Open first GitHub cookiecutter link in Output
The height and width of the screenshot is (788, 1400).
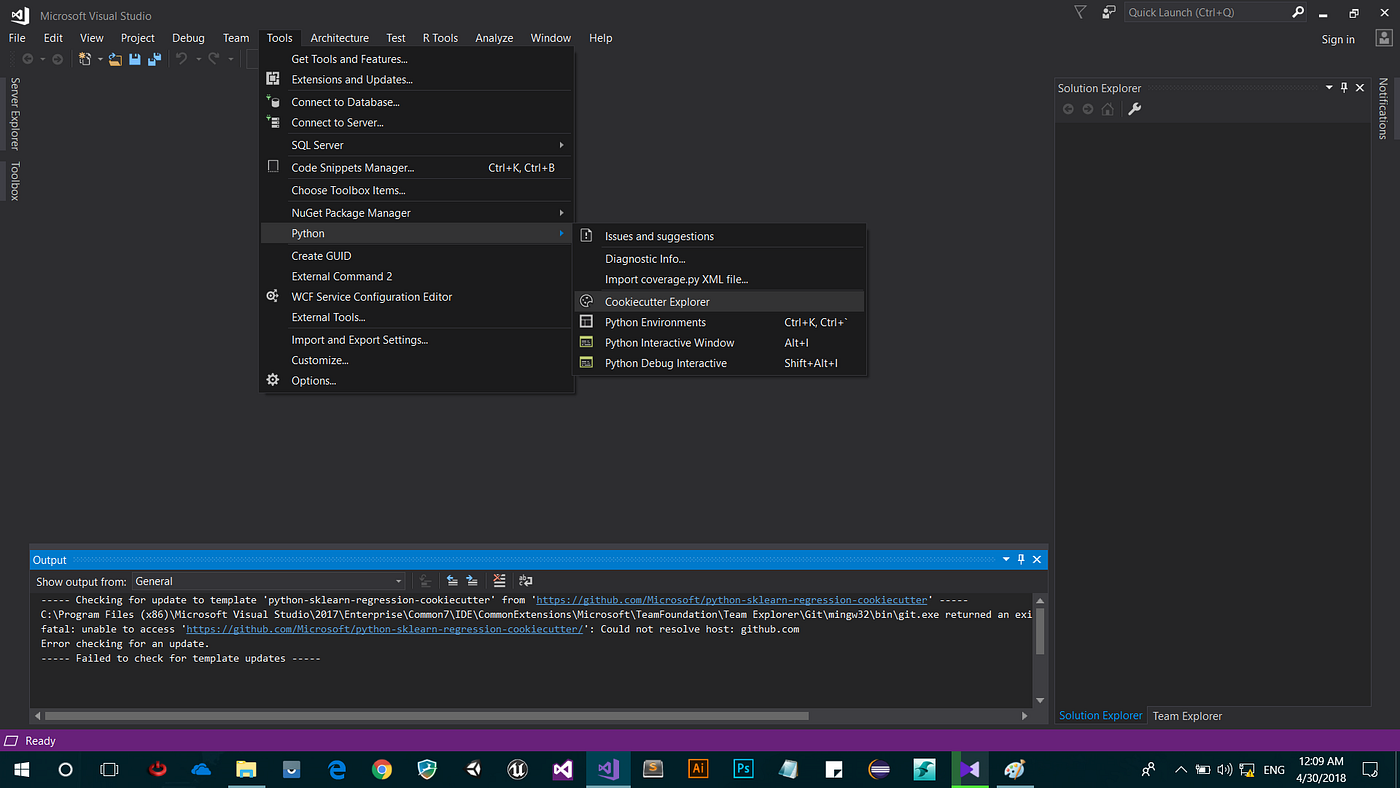(733, 600)
